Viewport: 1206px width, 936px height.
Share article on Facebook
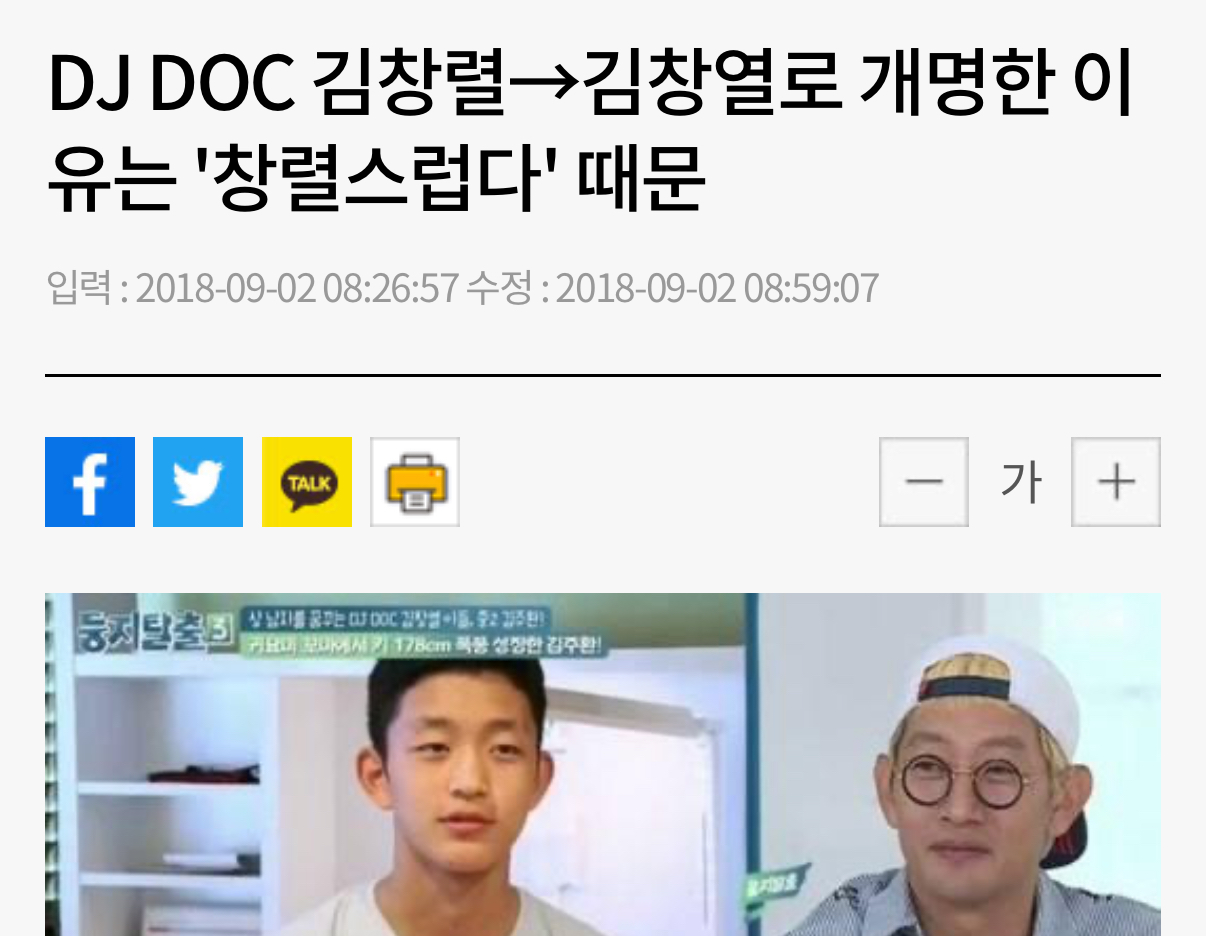pos(90,482)
